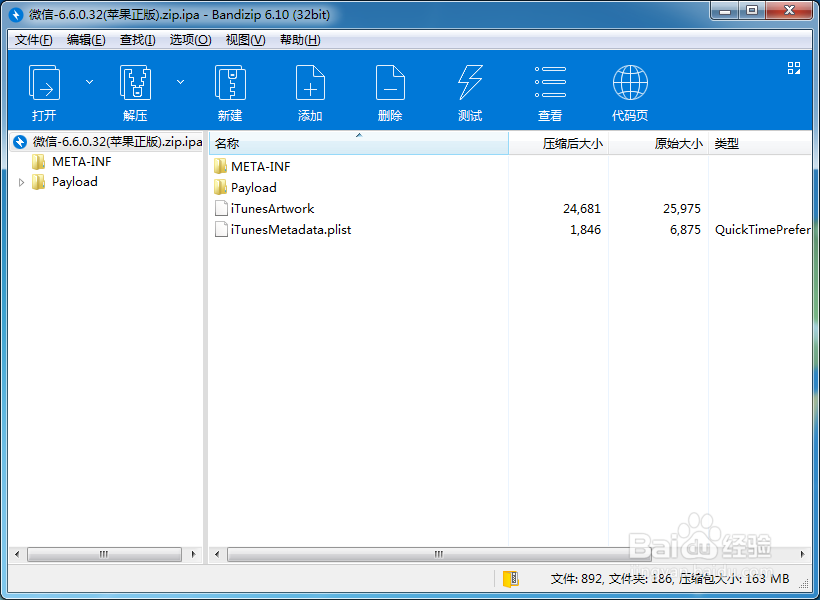Click compressed size 24,681 cell
The width and height of the screenshot is (820, 600).
582,209
